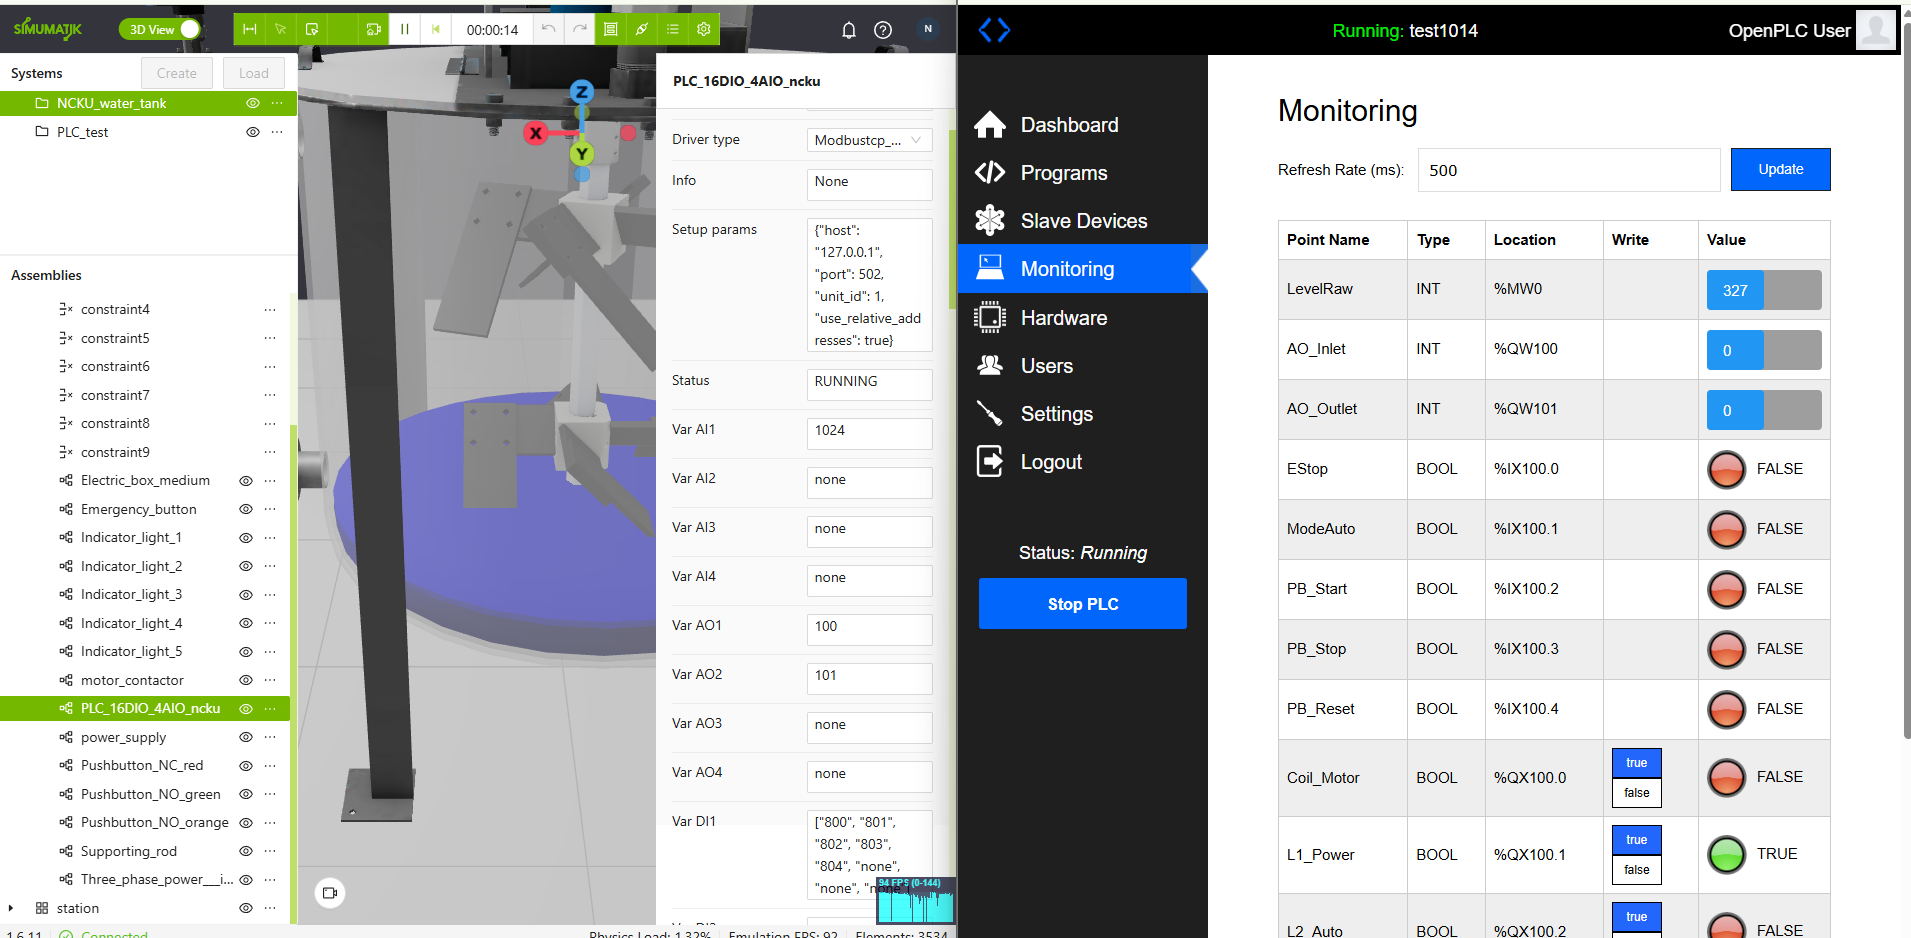Screen dimensions: 1911x938
Task: Click the camera view icon at viewport bottom-left
Action: (x=330, y=892)
